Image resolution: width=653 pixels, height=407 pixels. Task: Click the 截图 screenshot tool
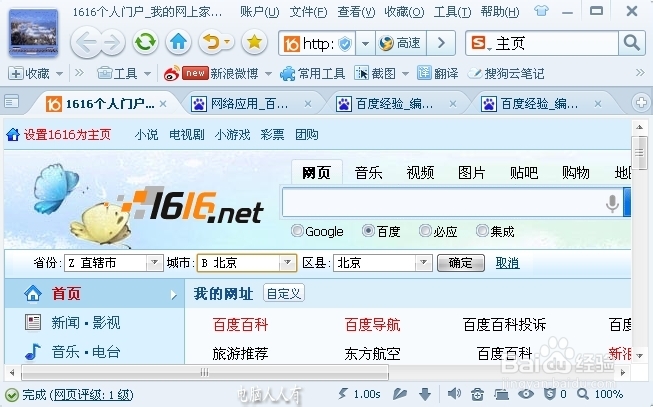(375, 74)
